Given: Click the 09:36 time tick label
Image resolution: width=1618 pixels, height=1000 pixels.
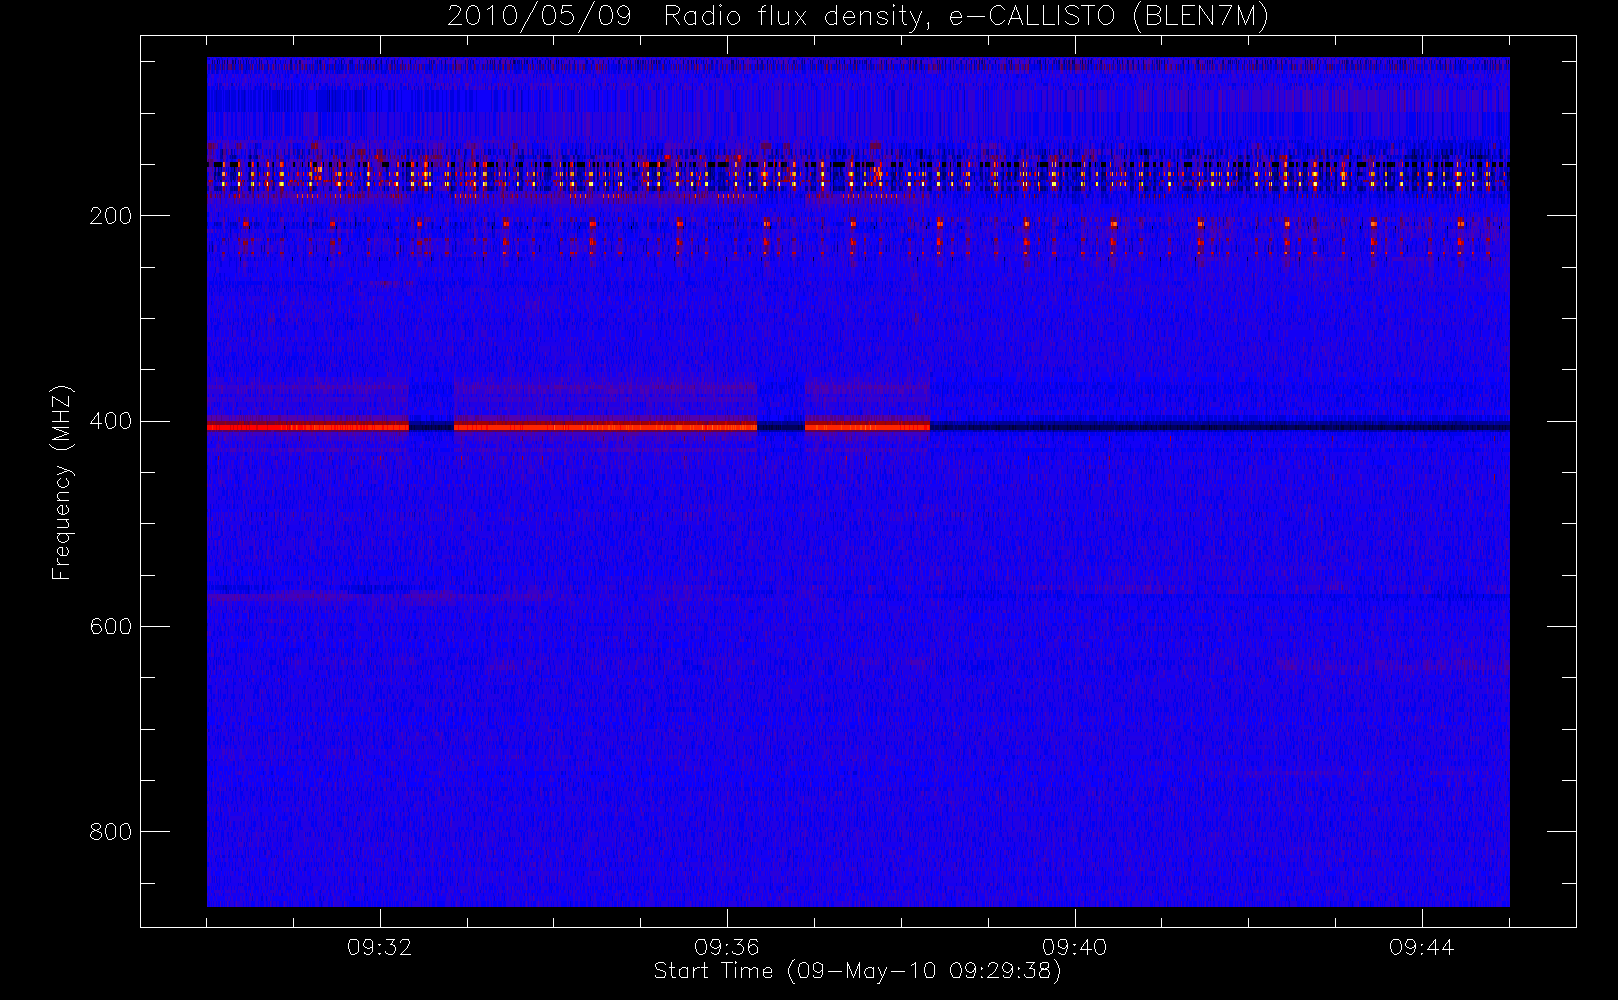Looking at the screenshot, I should coord(727,947).
